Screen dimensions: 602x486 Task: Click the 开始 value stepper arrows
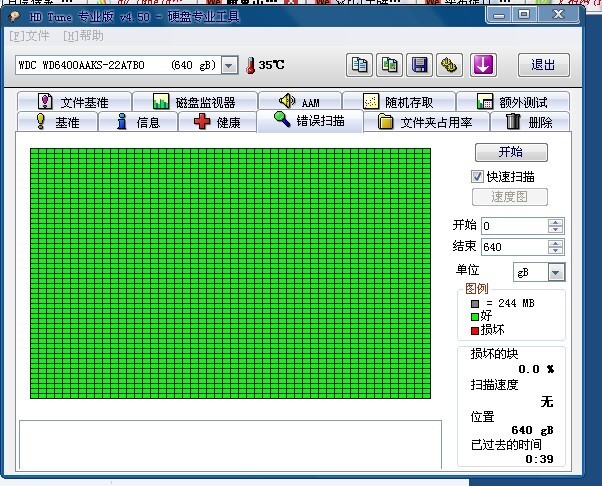556,226
